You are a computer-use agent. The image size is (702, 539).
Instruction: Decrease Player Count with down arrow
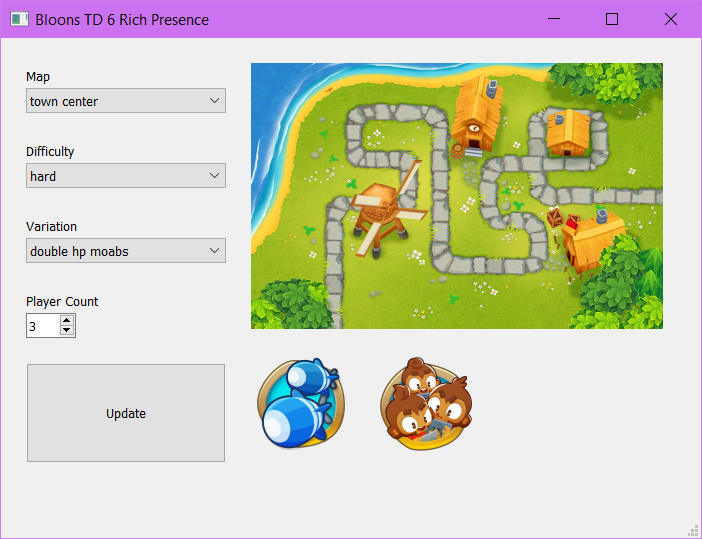67,330
